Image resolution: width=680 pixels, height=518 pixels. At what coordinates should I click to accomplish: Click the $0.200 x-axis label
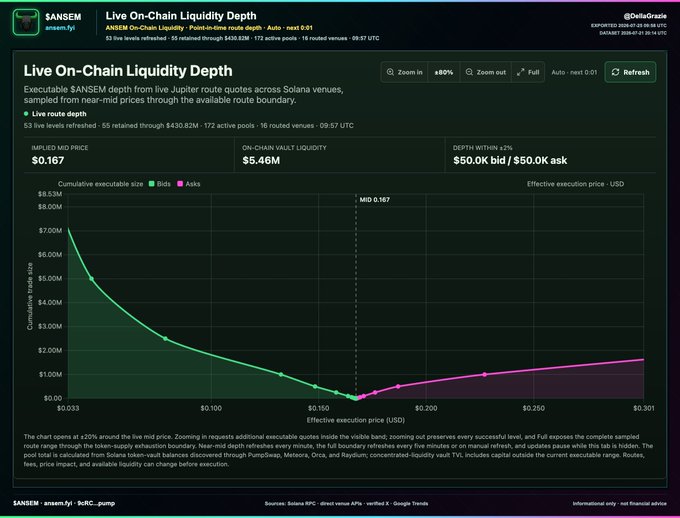(x=426, y=408)
